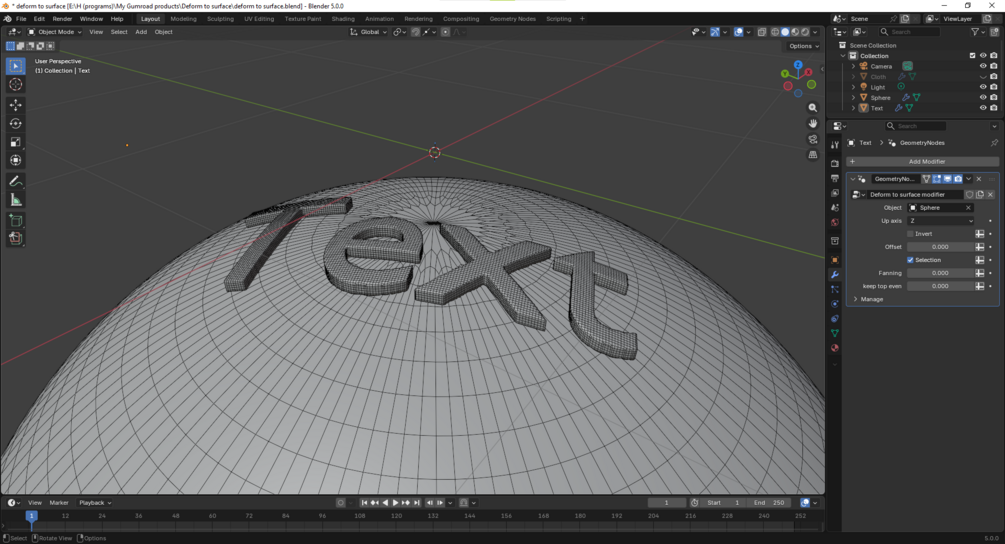Play the timeline animation
Viewport: 1005px width, 544px height.
tap(395, 503)
